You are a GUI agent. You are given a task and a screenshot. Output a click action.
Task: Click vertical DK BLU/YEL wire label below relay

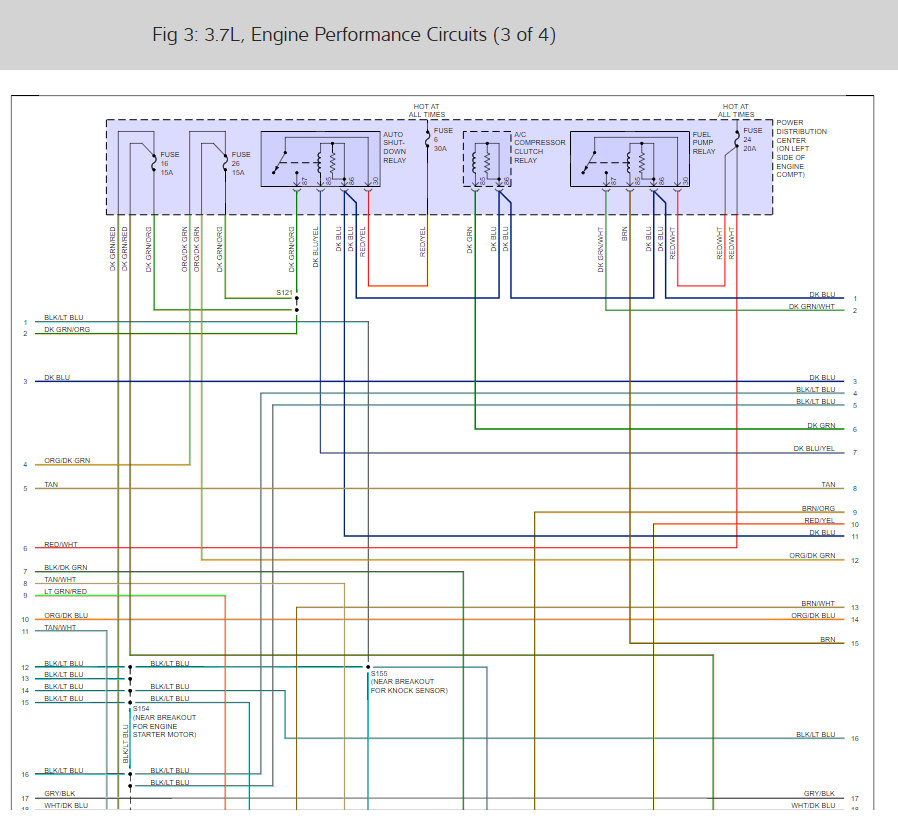[316, 247]
